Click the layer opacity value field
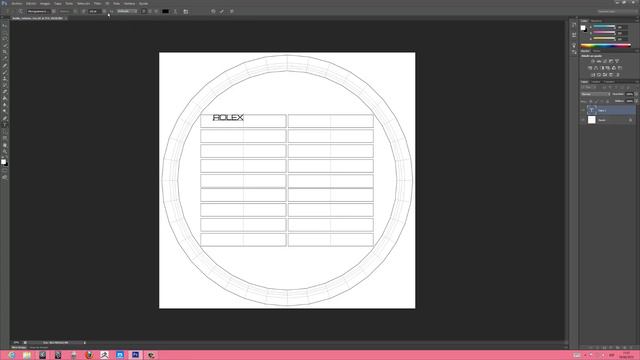Viewport: 640px width, 360px height. click(x=629, y=94)
